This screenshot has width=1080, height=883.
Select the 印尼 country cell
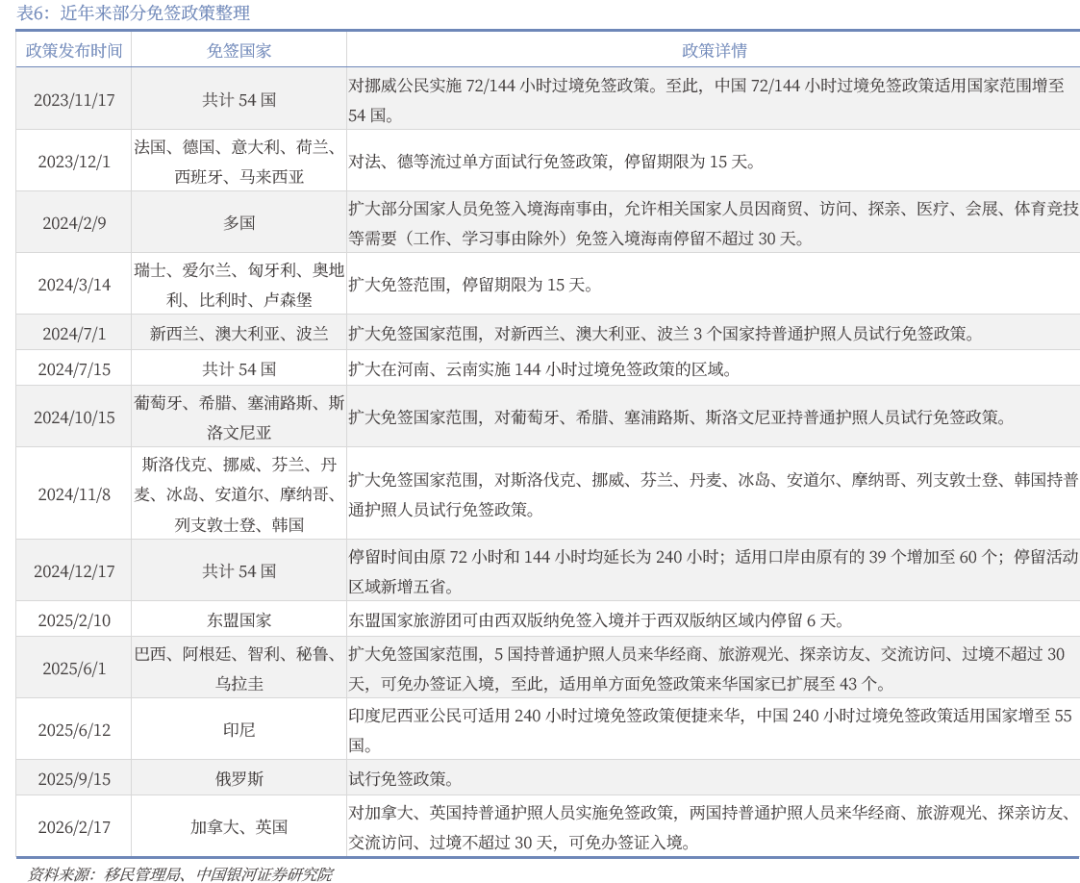point(239,730)
